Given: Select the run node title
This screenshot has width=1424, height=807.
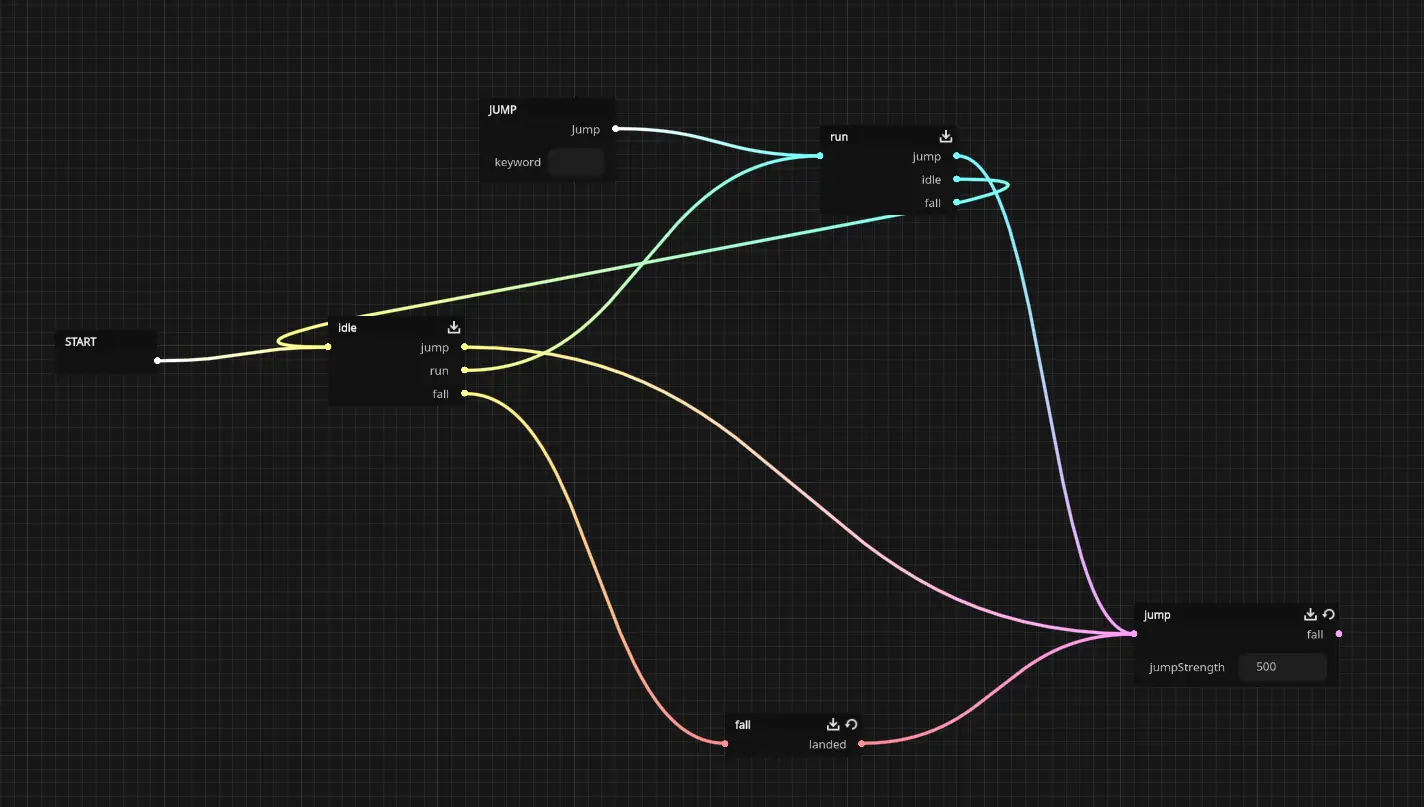Looking at the screenshot, I should [839, 137].
